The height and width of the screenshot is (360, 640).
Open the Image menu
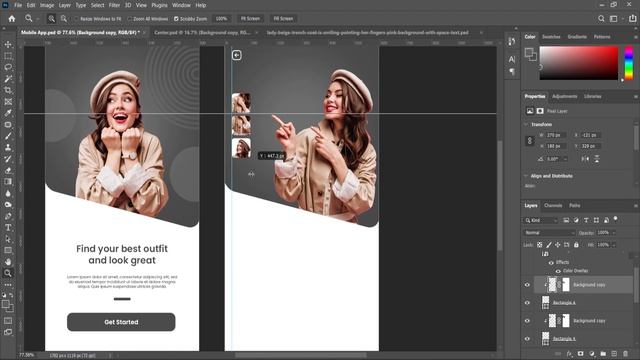(x=47, y=5)
